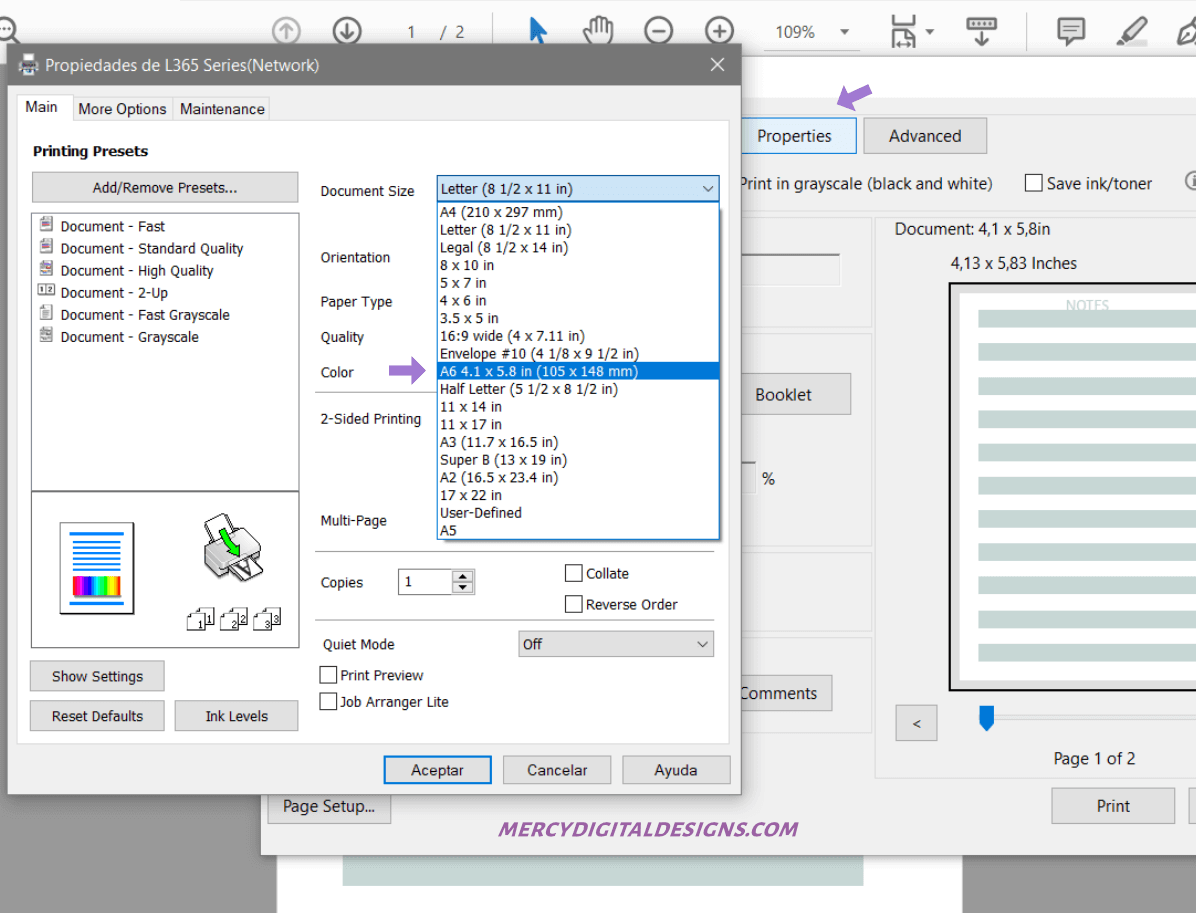Select the highlighter tool
The width and height of the screenshot is (1196, 913).
pyautogui.click(x=1131, y=31)
